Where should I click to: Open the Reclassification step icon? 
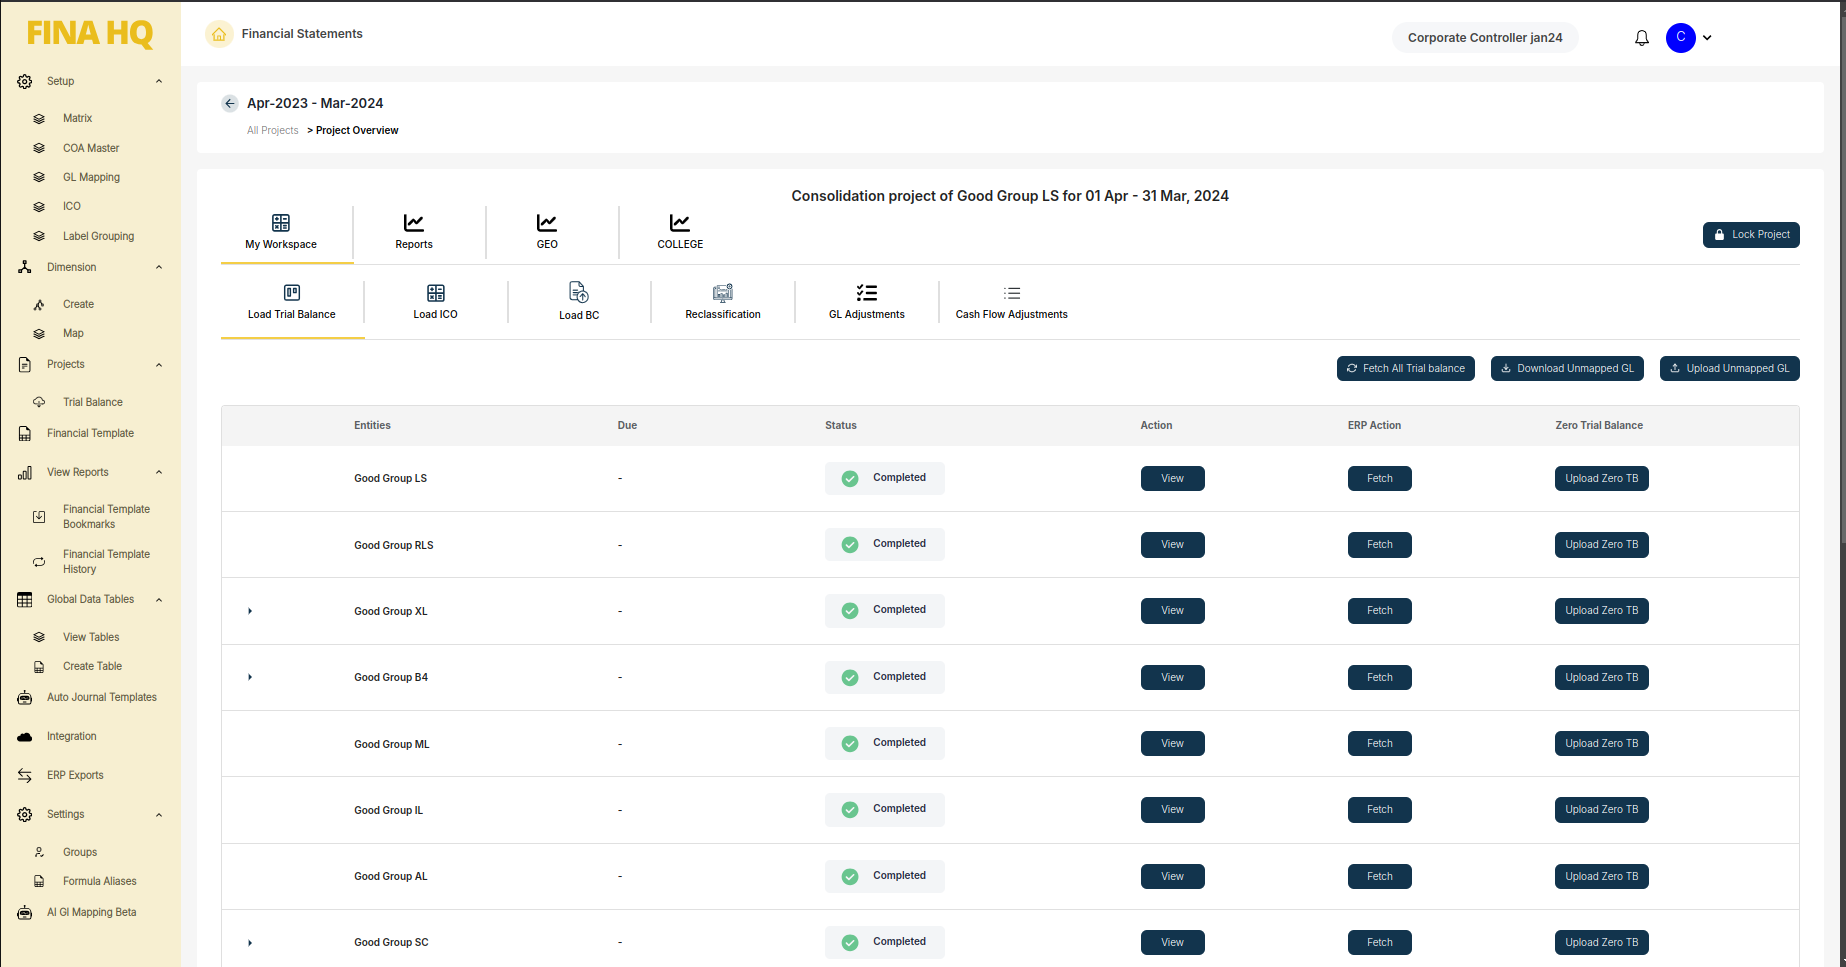(722, 293)
